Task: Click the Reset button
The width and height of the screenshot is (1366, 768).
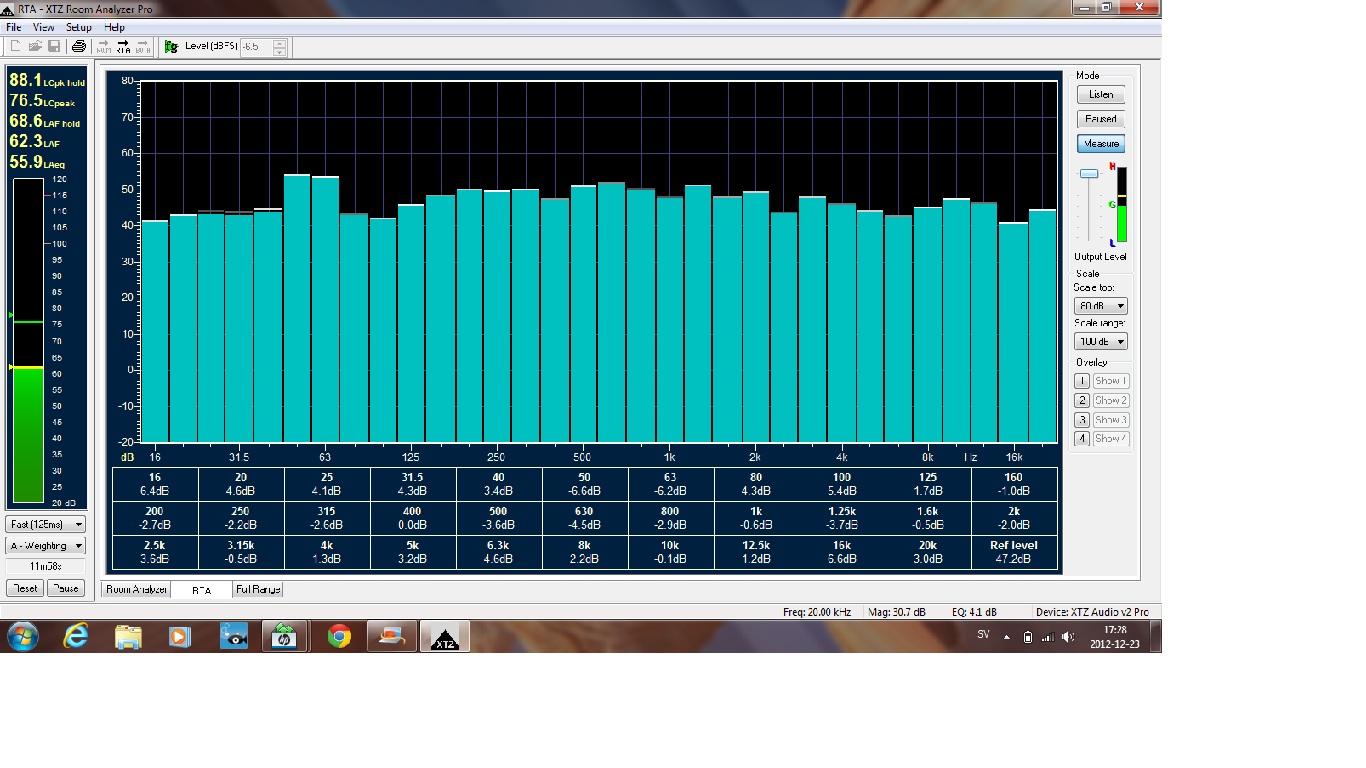Action: [x=25, y=589]
